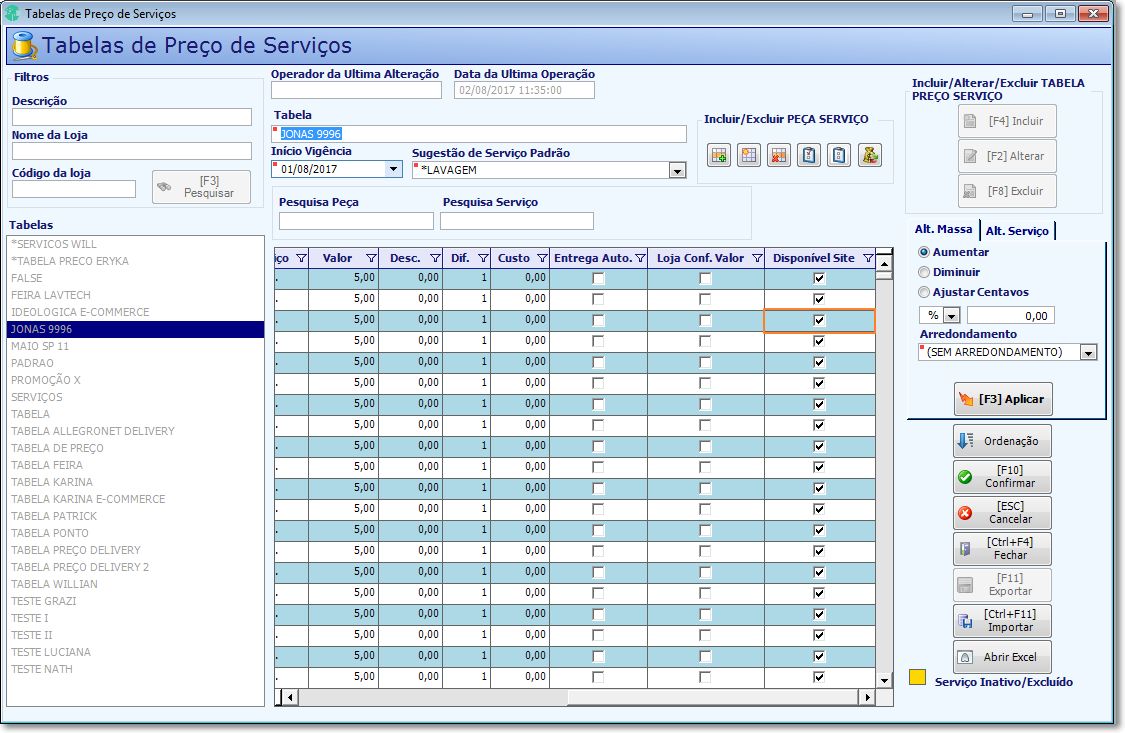Screen dimensions: 1125x733
Task: Tick the first row Entrega Auto. checkbox
Action: coord(598,278)
